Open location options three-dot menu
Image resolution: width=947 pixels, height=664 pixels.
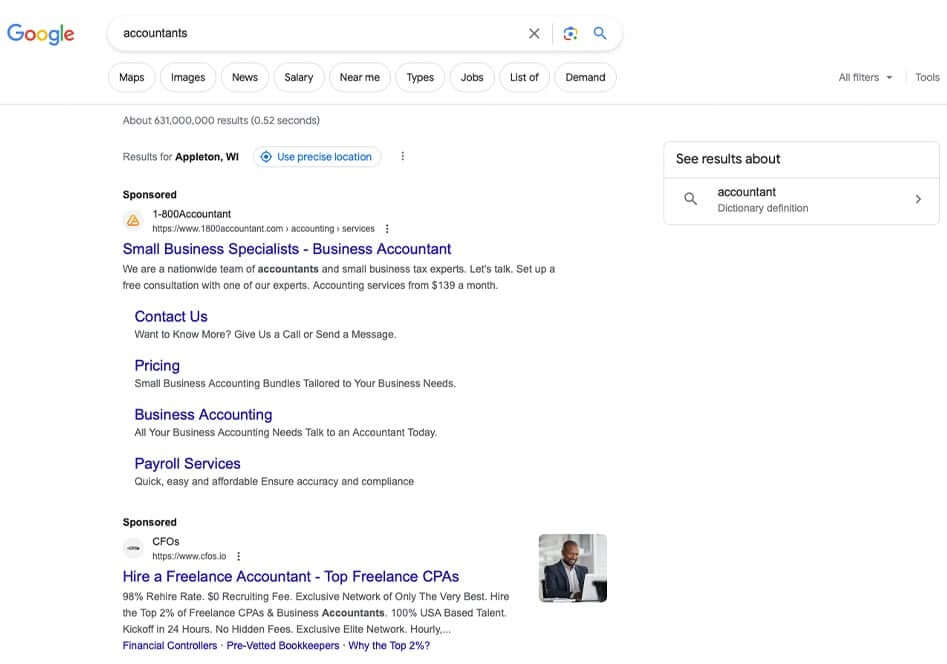[x=403, y=156]
